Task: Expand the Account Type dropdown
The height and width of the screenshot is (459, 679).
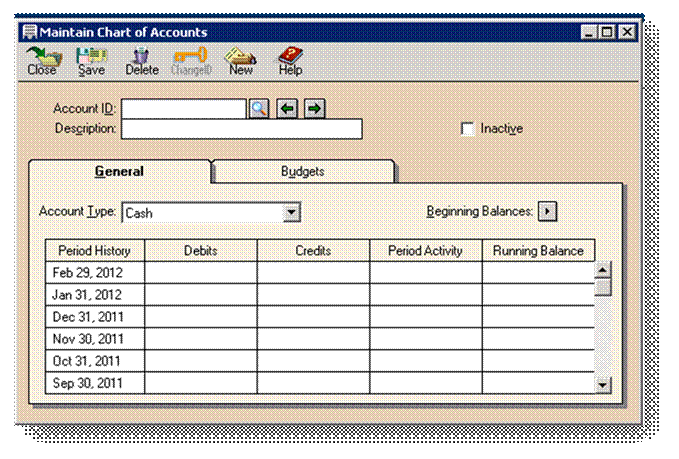Action: pos(291,212)
